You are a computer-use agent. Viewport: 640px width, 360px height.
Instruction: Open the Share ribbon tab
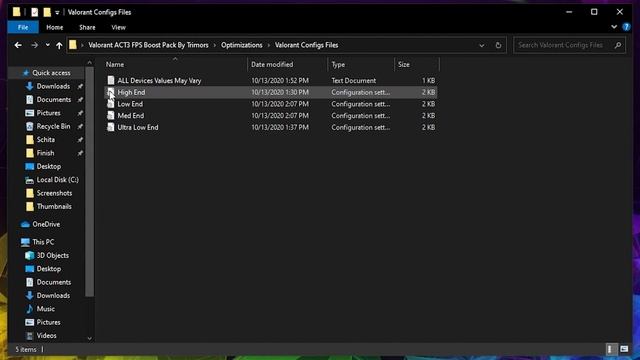coord(87,27)
